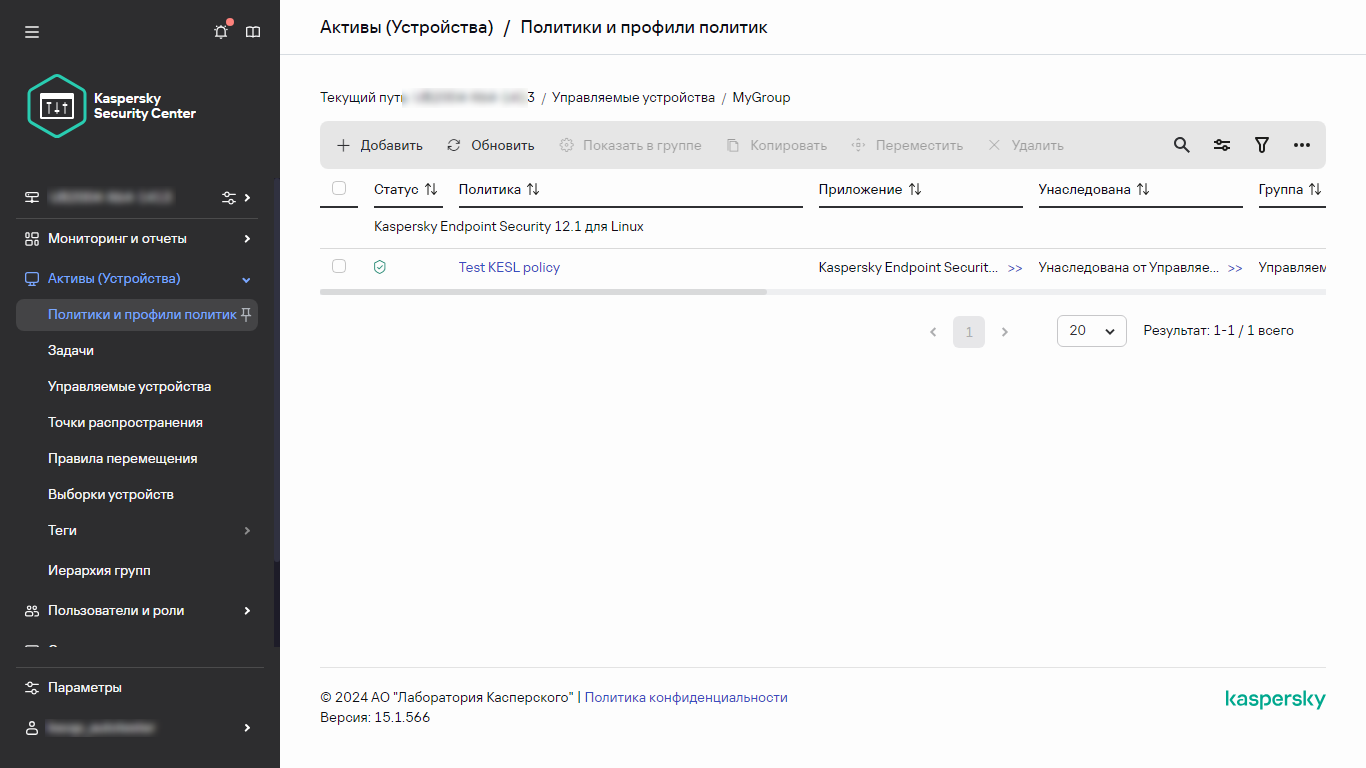Screen dimensions: 1366x768
Task: Click Показать в группе
Action: click(630, 145)
